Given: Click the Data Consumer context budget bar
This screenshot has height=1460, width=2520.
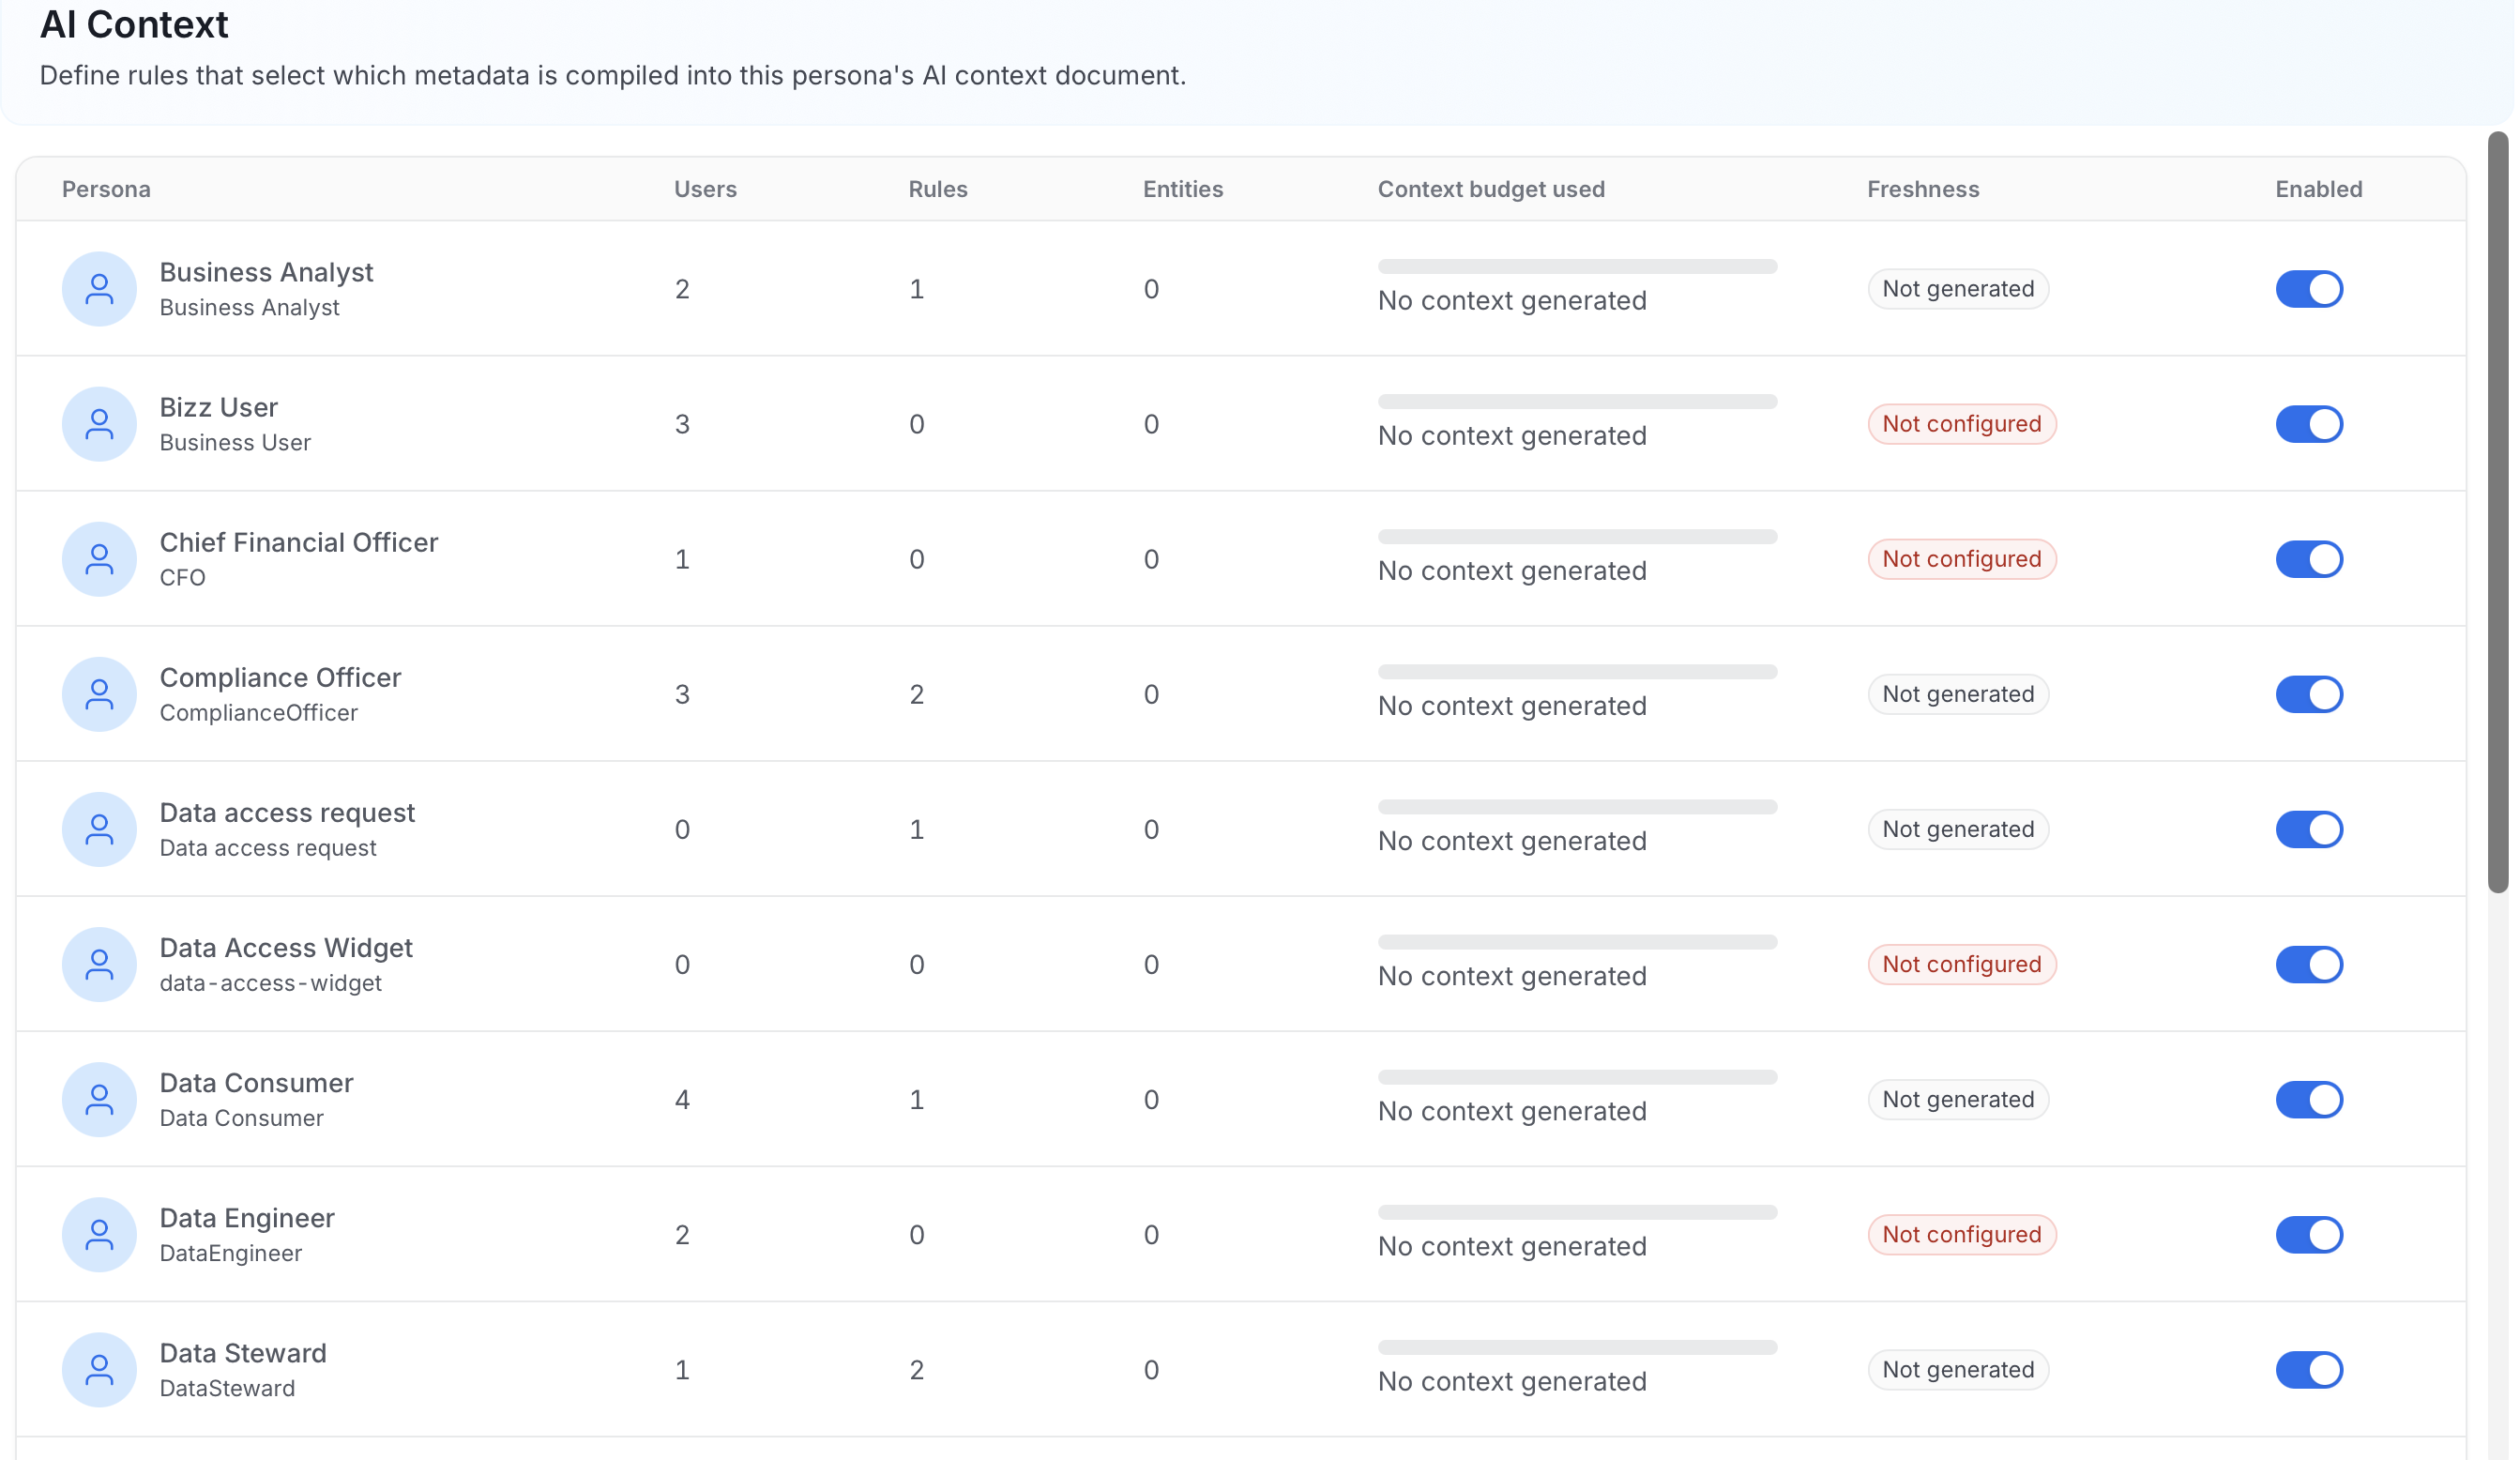Looking at the screenshot, I should [1577, 1077].
